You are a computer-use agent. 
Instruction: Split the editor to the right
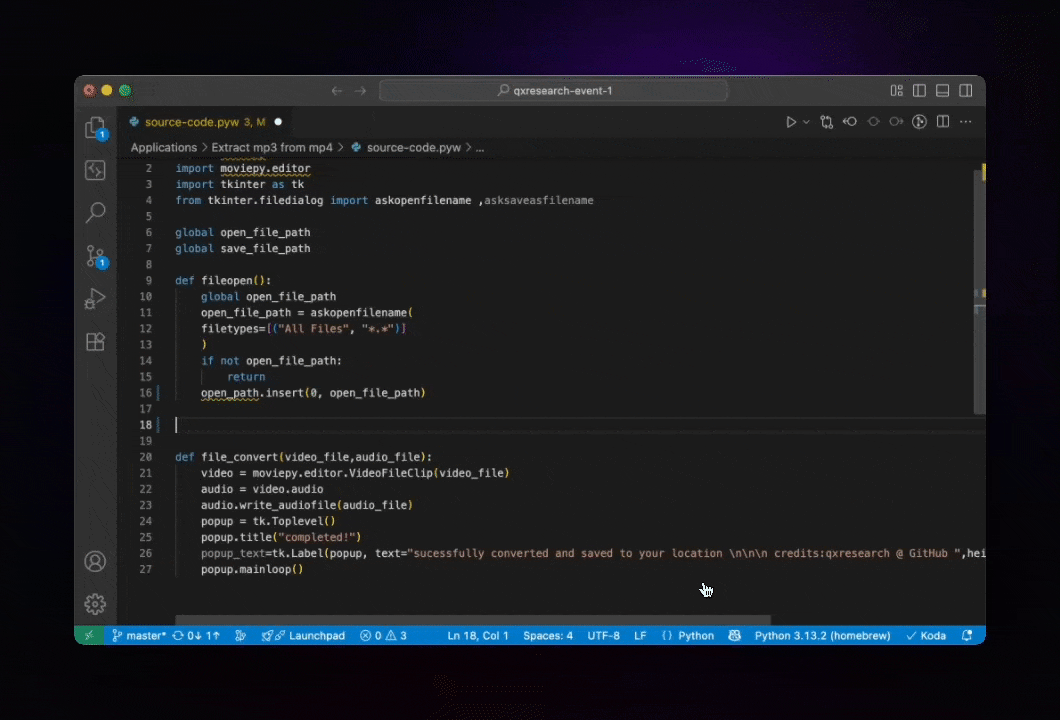(x=942, y=122)
